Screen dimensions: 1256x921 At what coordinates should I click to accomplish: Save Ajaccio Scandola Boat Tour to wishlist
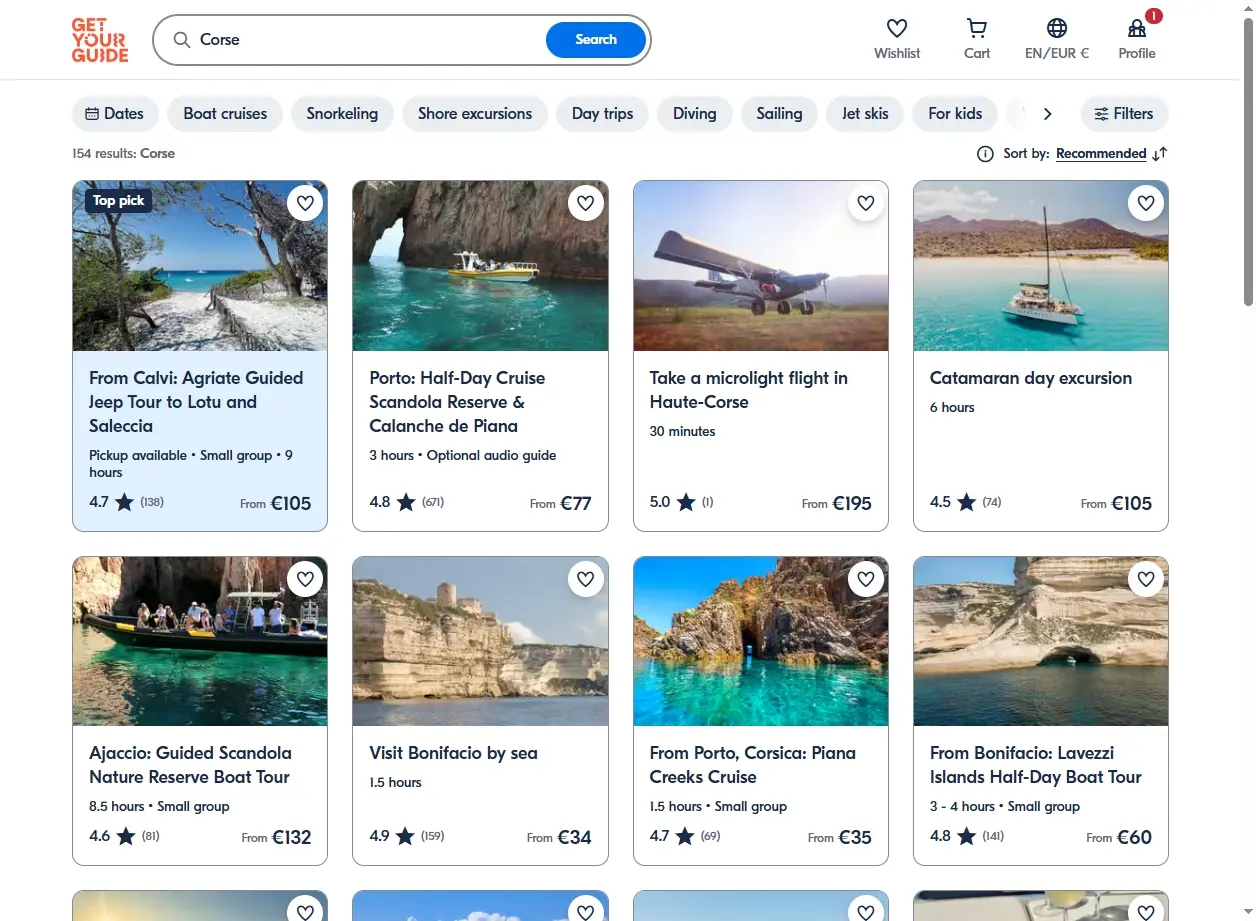click(x=306, y=579)
